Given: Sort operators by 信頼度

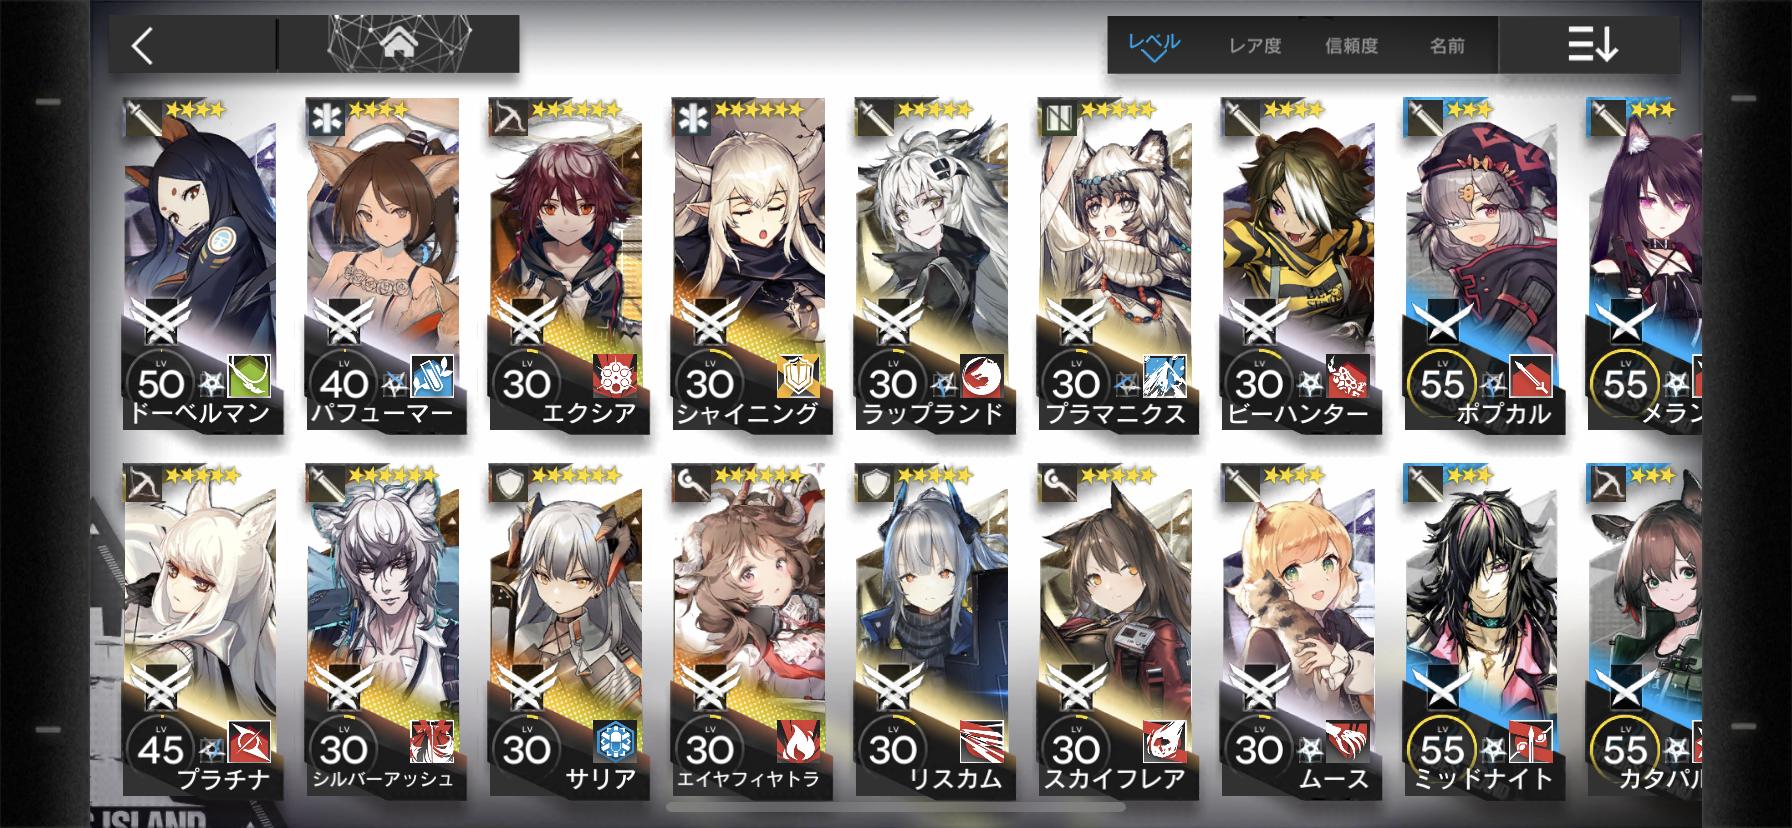Looking at the screenshot, I should 1351,46.
